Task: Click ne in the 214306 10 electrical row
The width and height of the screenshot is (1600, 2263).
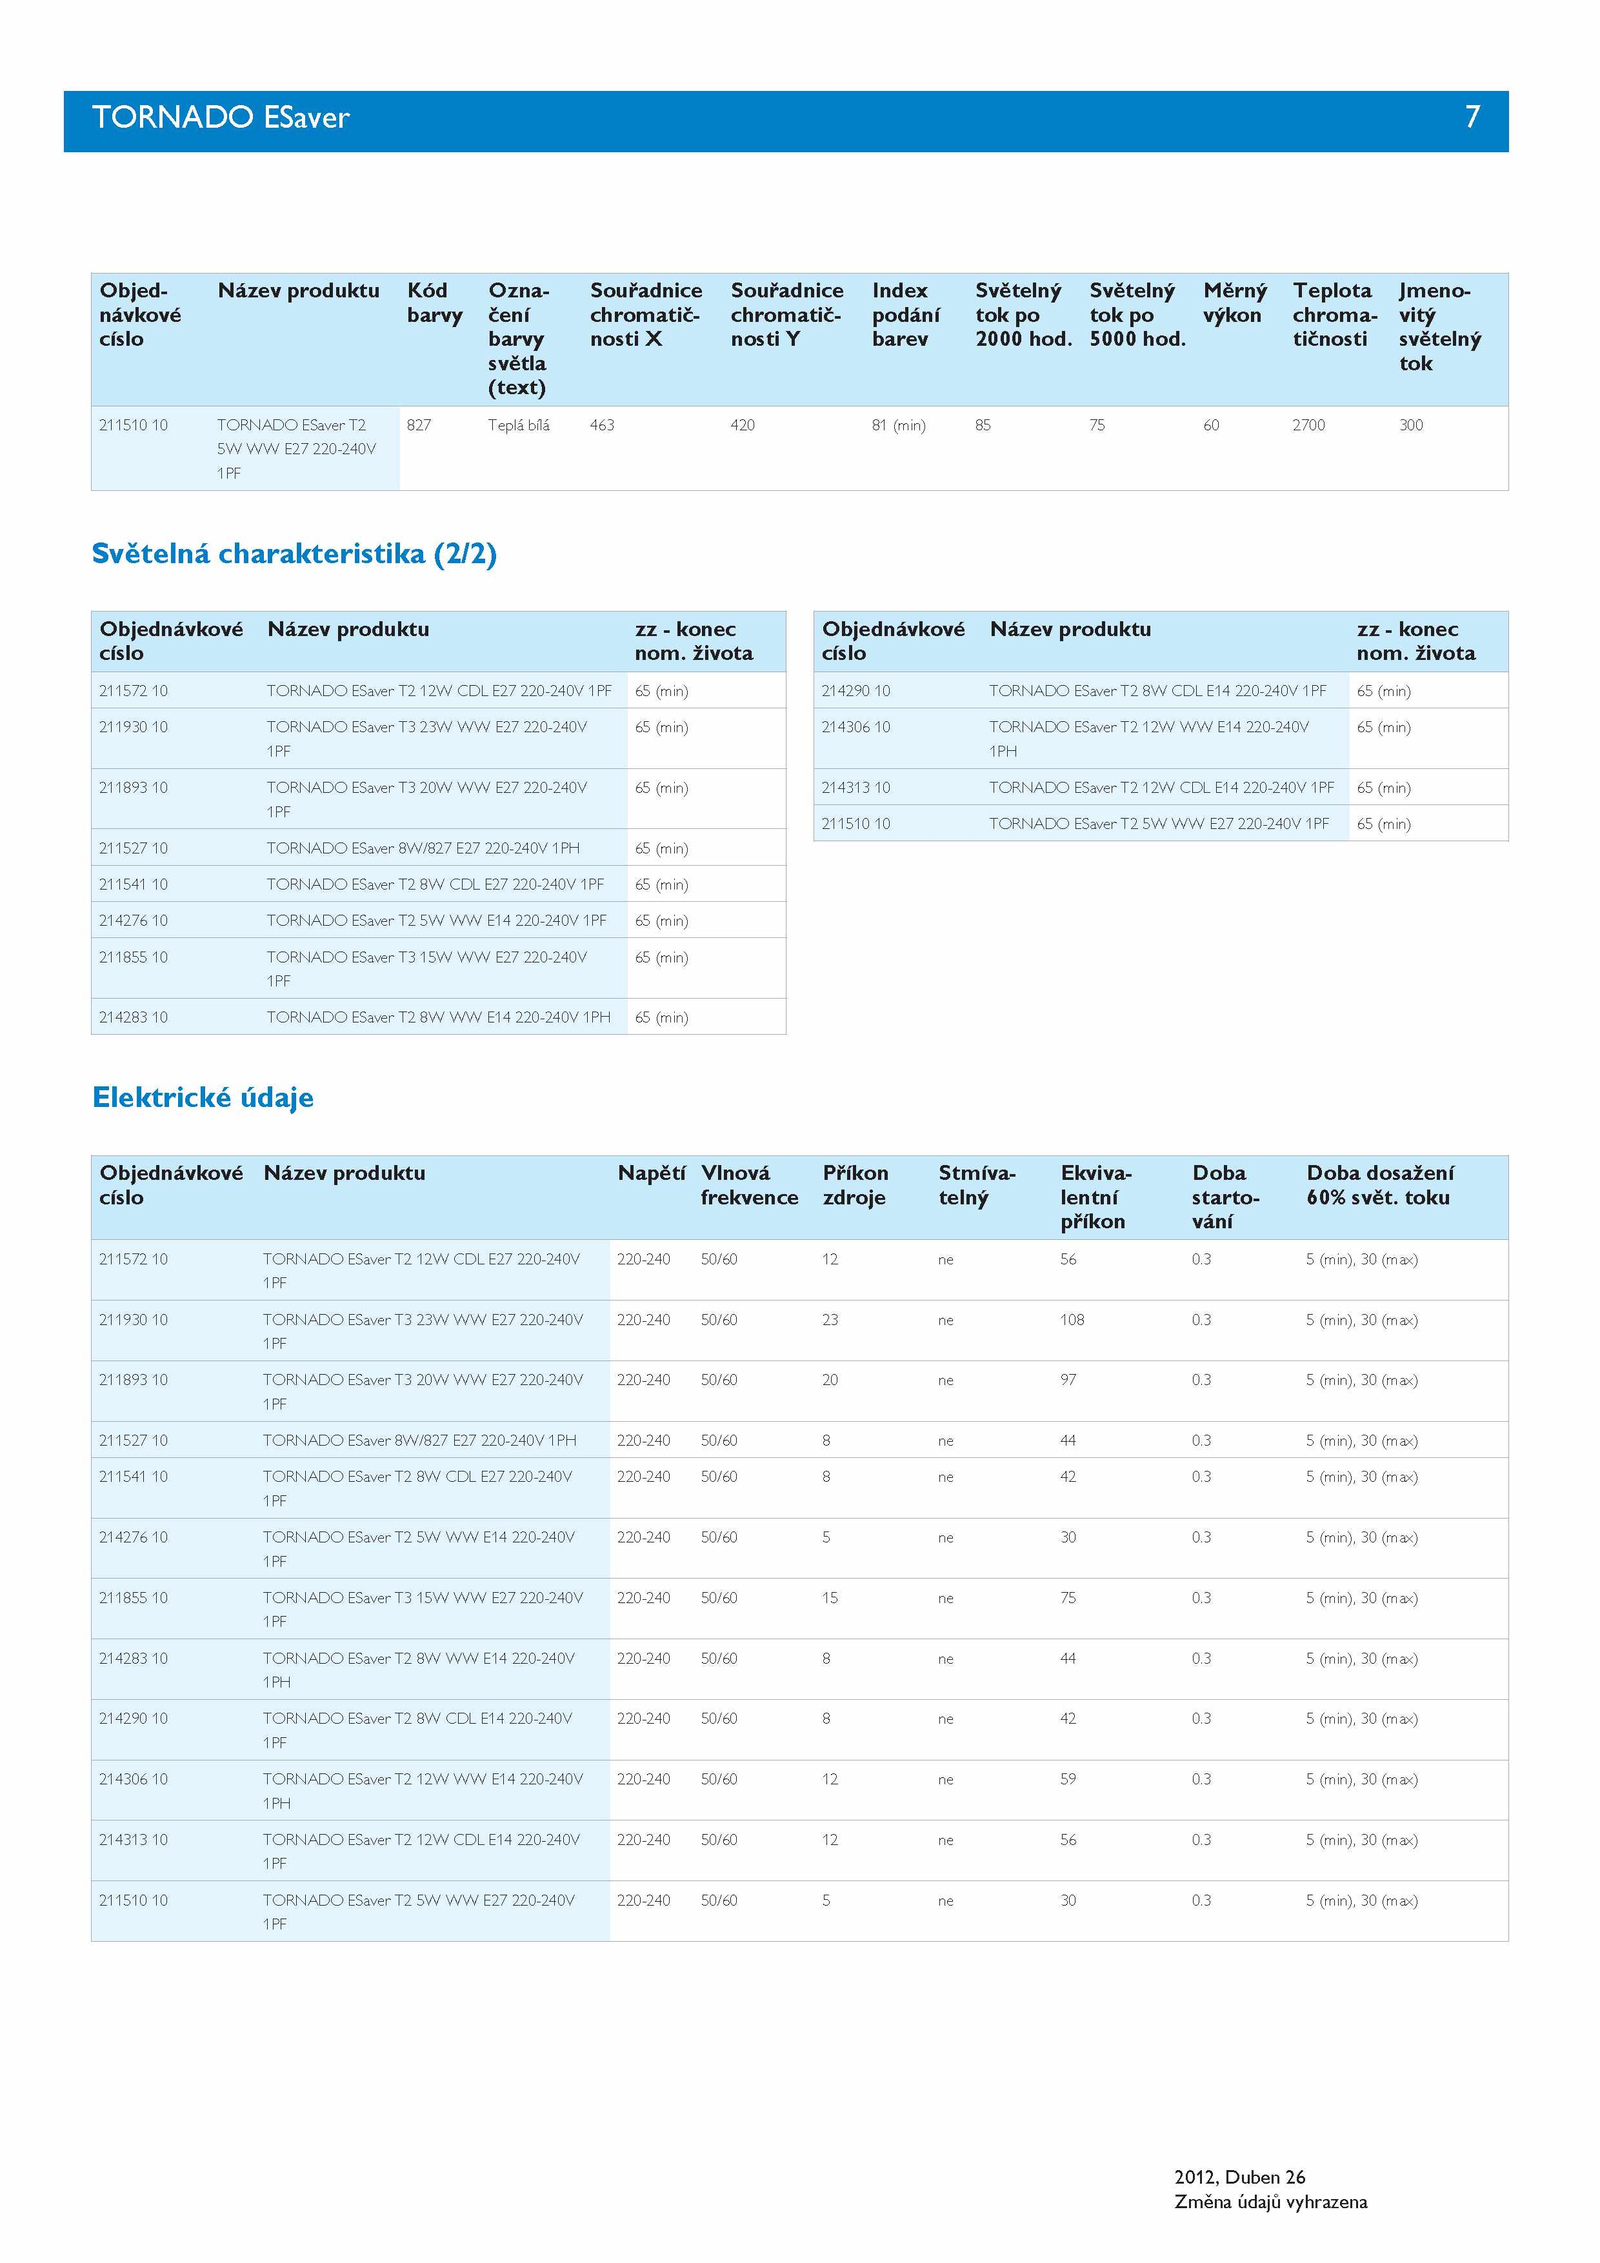Action: click(x=946, y=1780)
